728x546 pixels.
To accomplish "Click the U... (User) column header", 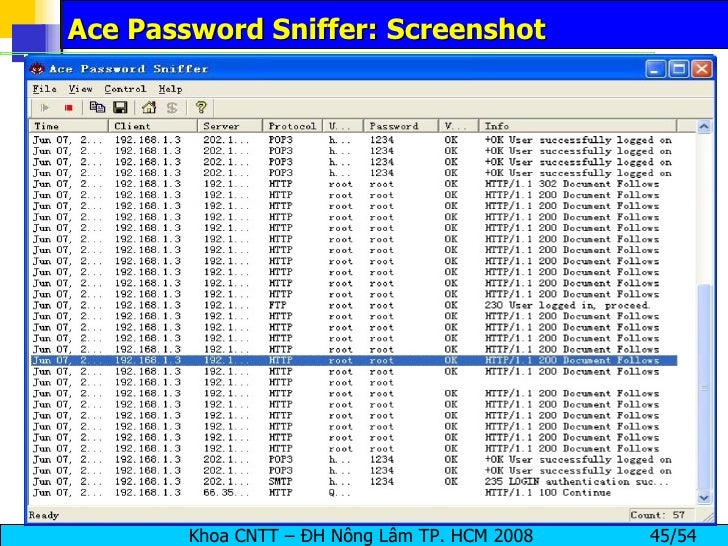I will (344, 126).
